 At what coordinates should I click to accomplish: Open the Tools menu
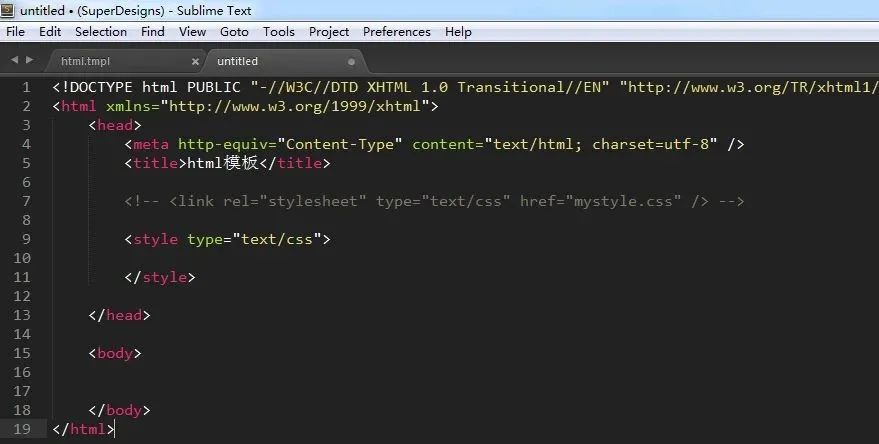[x=279, y=32]
